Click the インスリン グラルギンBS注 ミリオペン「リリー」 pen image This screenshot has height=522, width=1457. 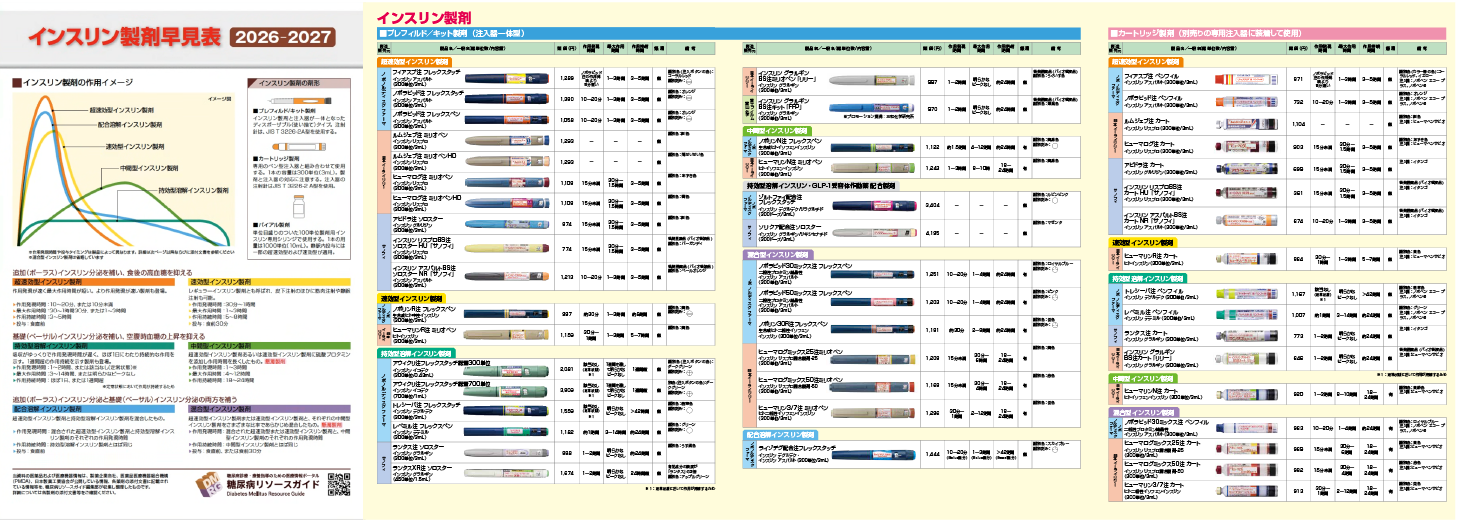[871, 81]
